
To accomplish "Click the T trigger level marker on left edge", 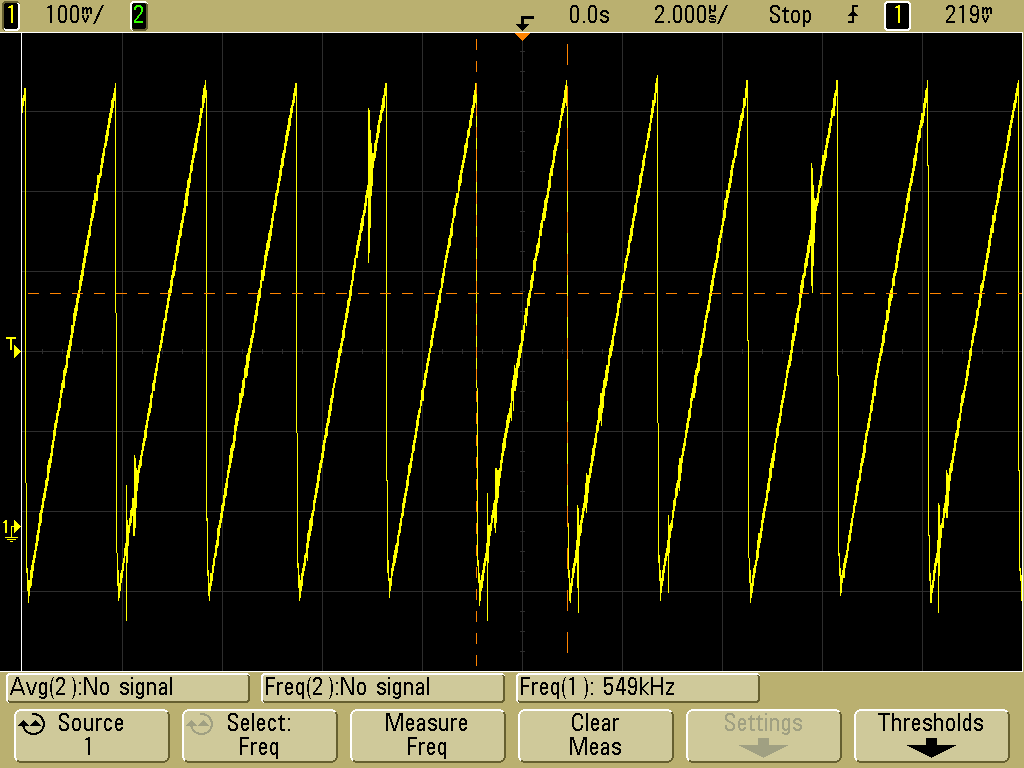I will (13, 347).
